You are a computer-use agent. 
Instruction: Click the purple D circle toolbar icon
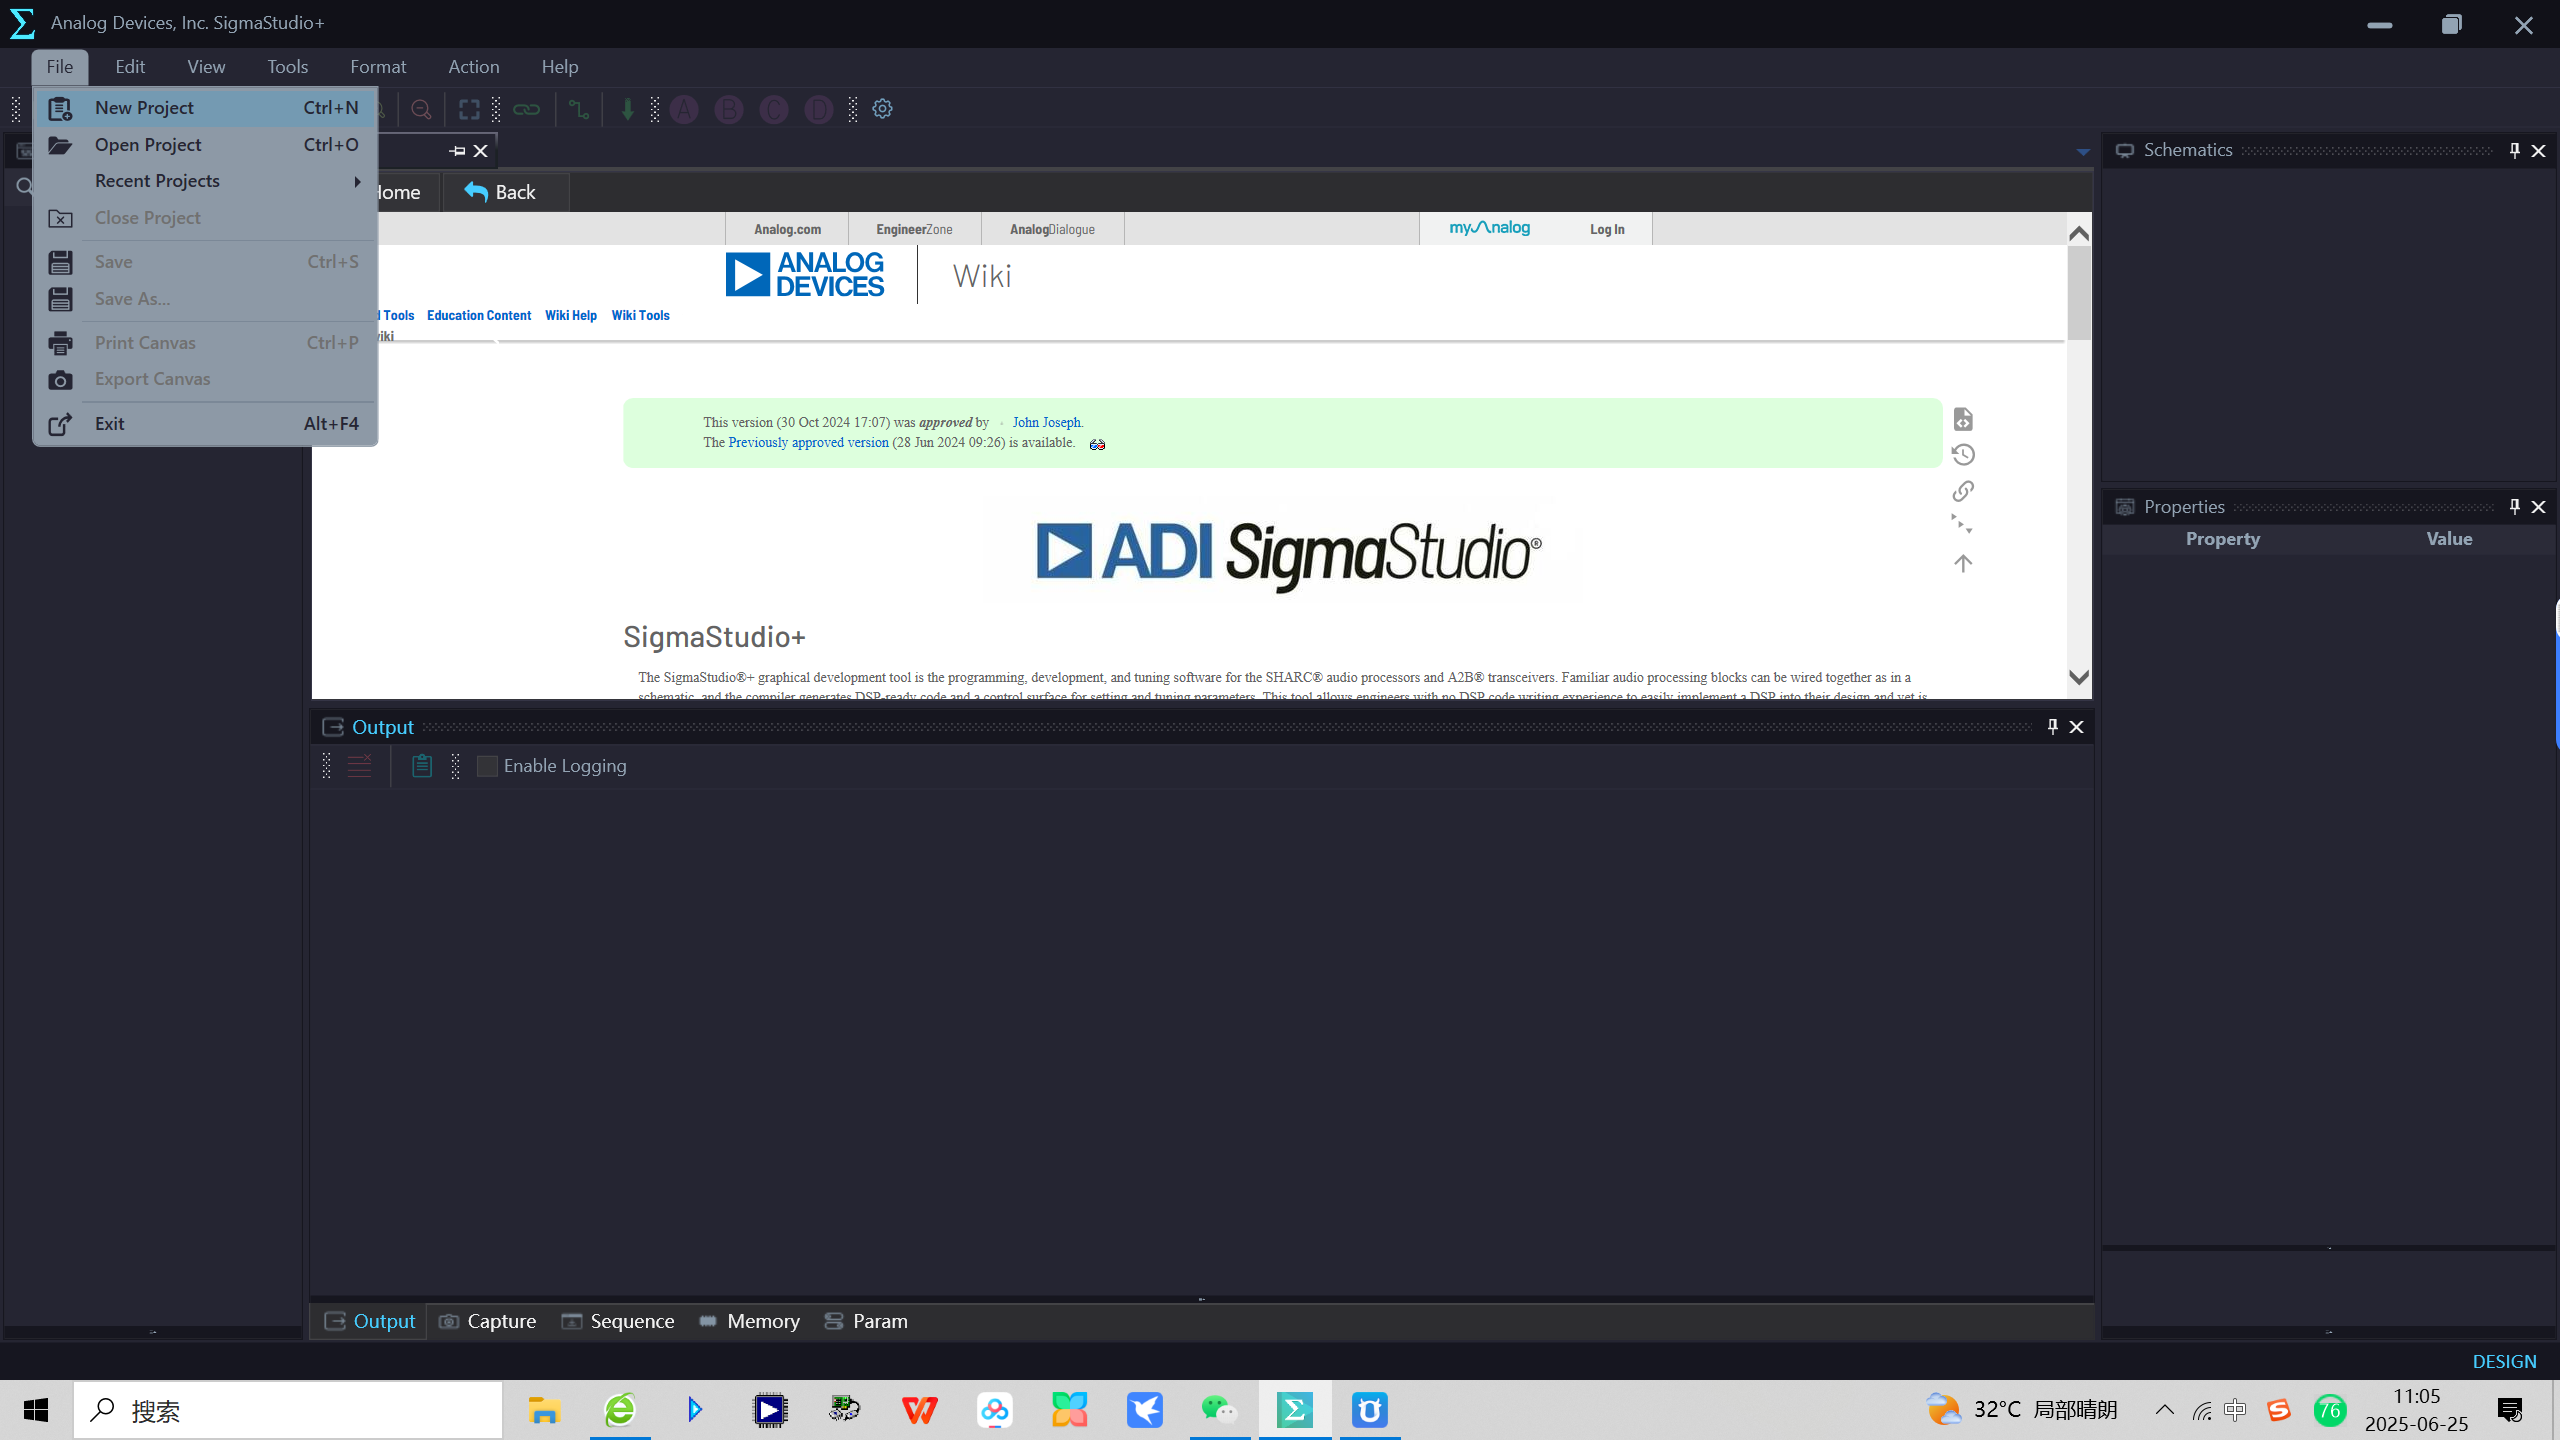819,109
